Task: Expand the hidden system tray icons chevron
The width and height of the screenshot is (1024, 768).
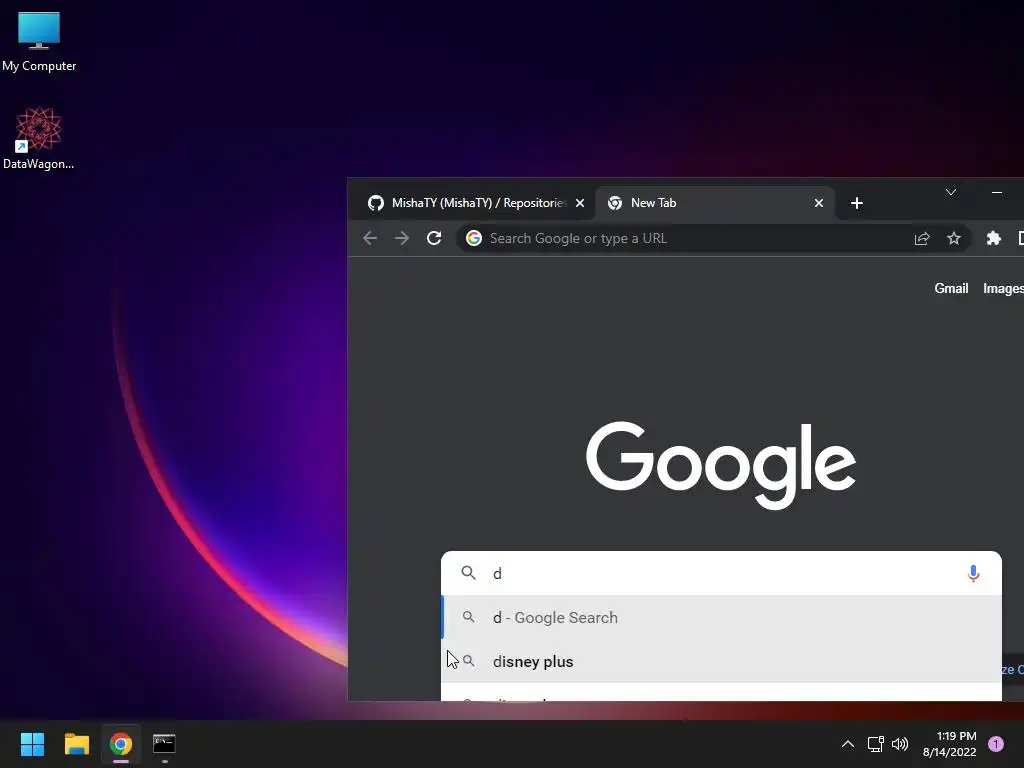Action: point(848,744)
